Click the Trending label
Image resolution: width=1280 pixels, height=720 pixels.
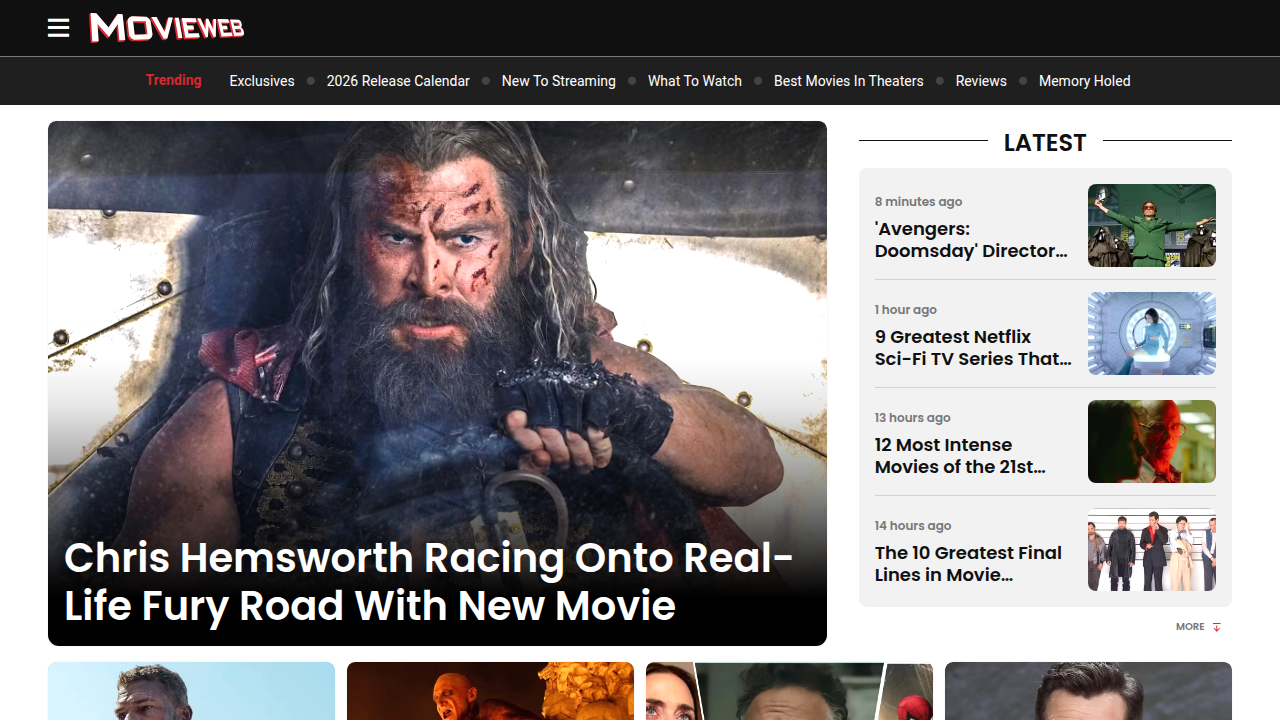point(174,80)
